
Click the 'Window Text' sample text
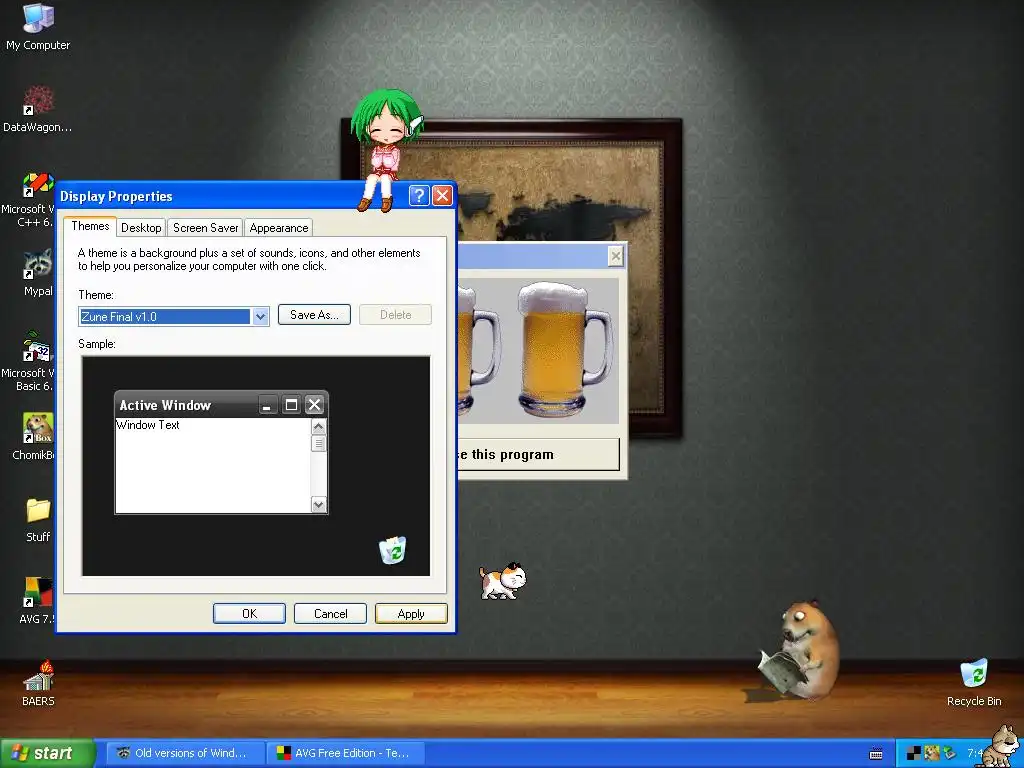148,425
